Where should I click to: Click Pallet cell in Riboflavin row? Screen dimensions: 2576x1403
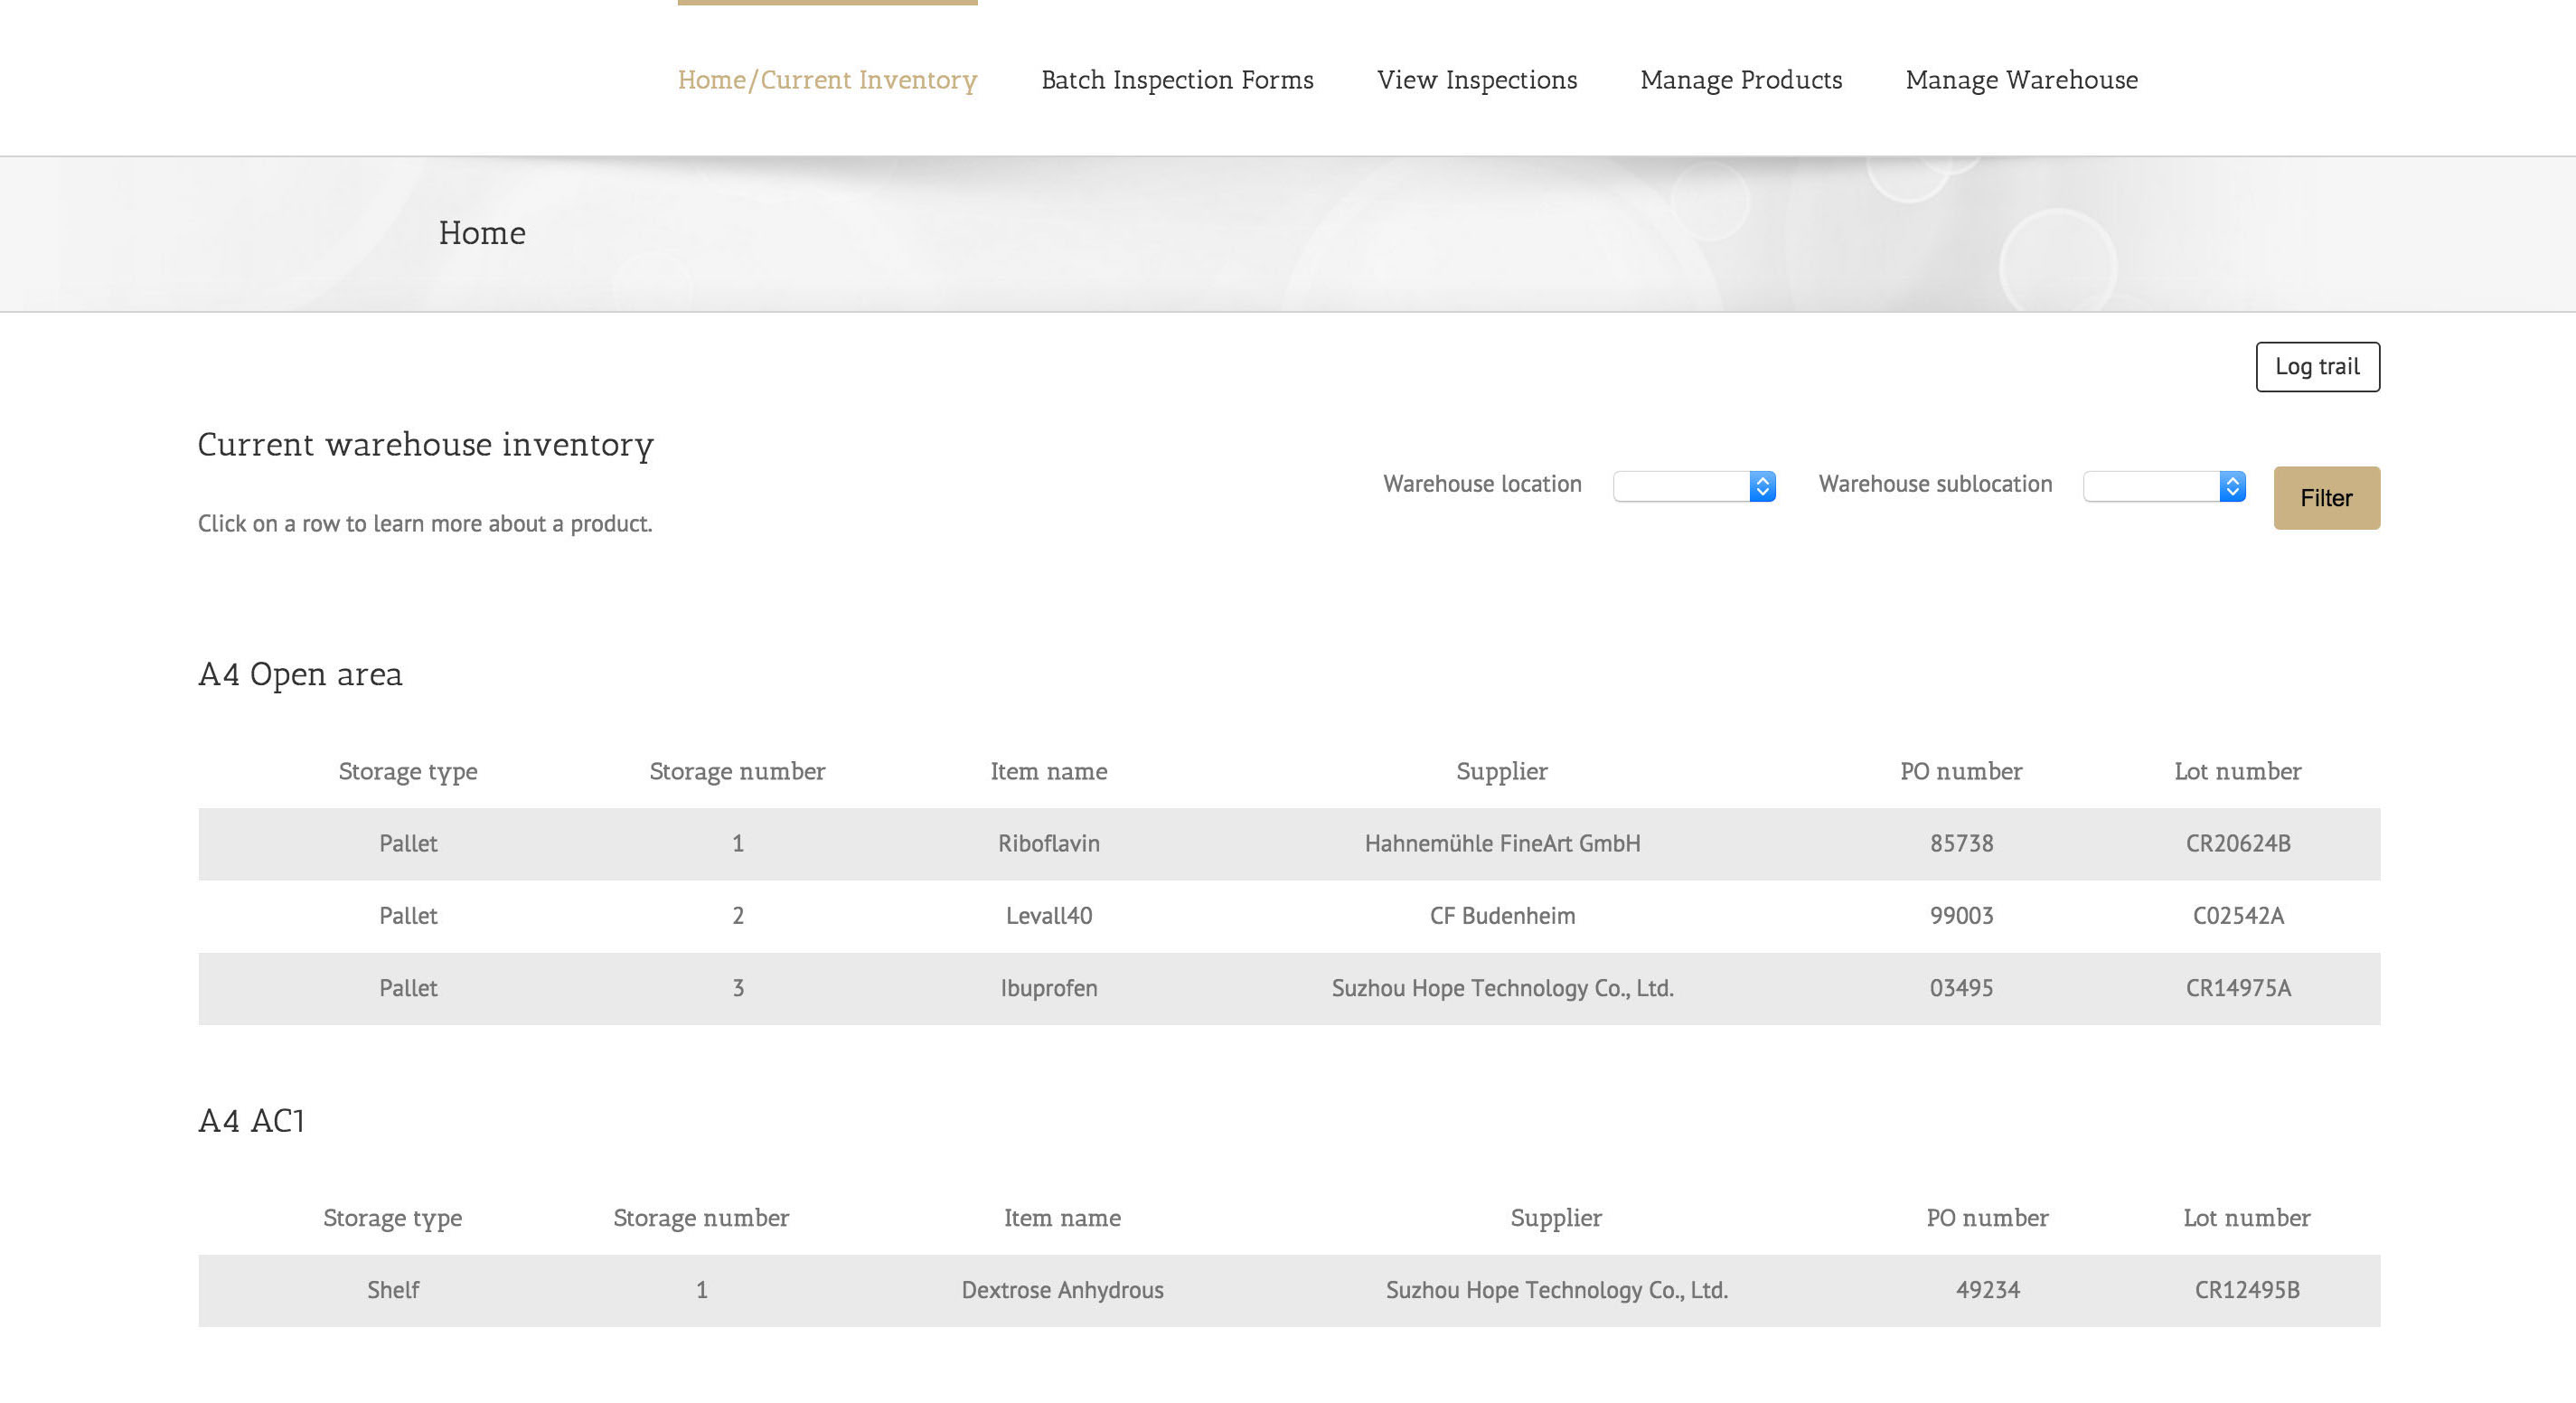pos(408,844)
